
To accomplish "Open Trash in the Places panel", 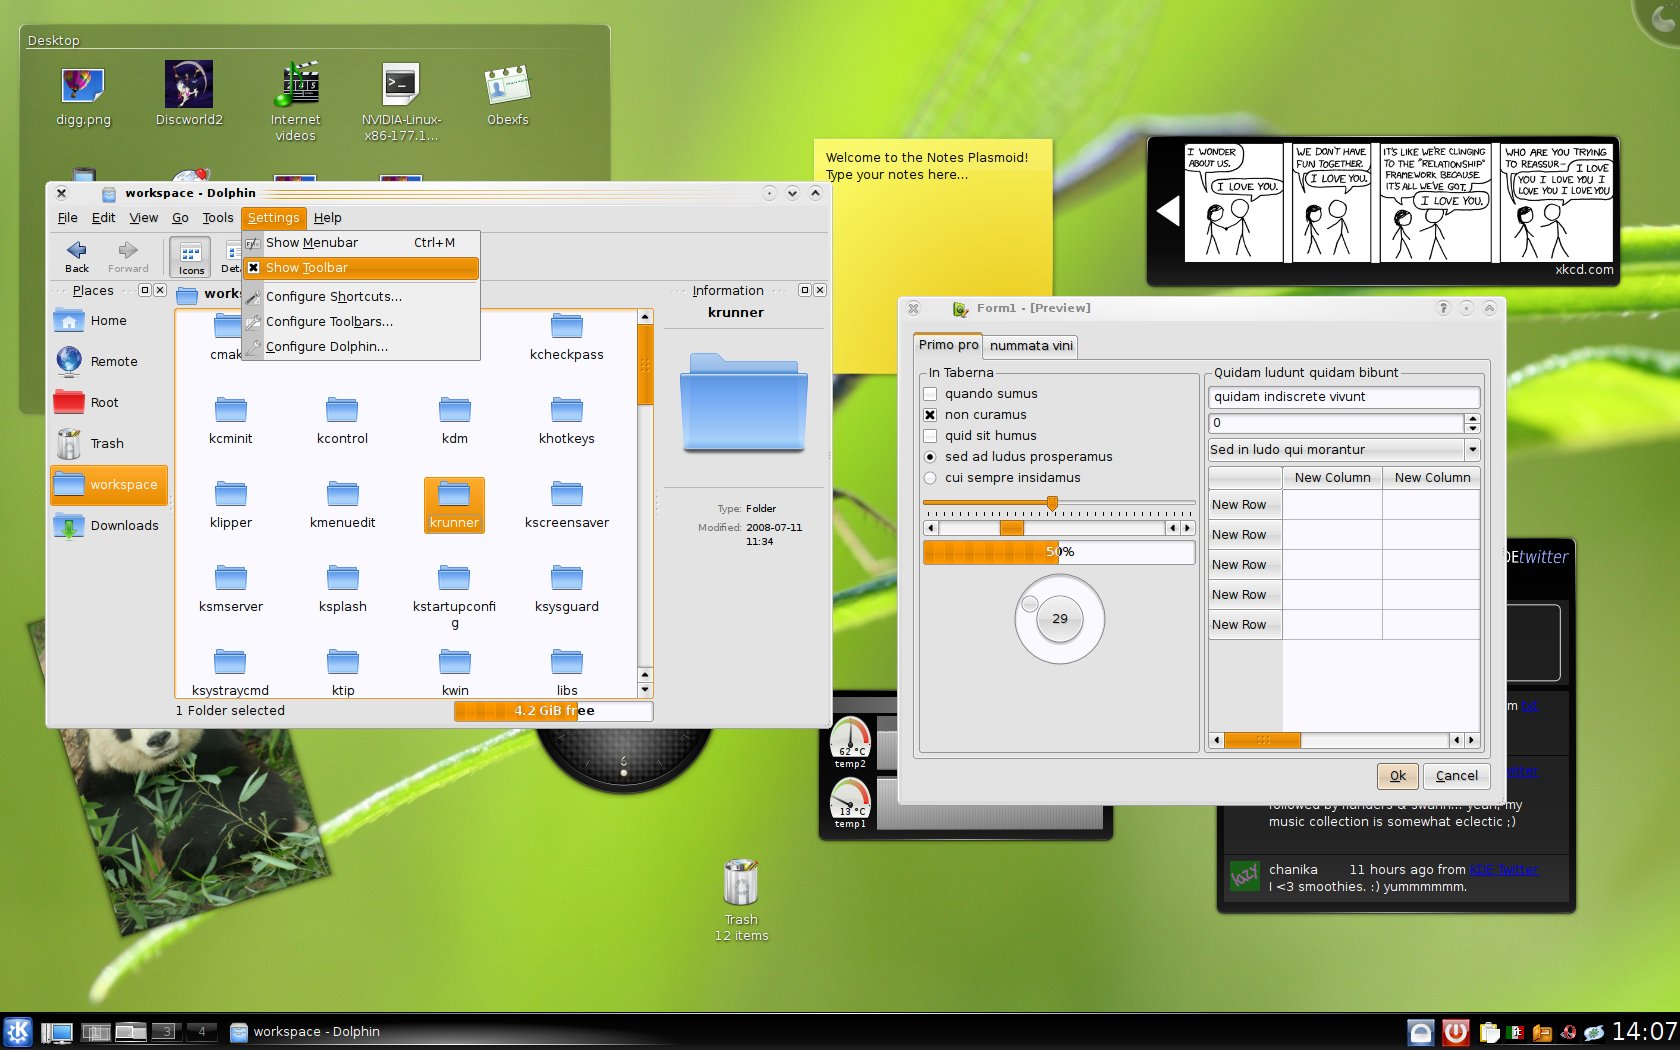I will point(109,444).
